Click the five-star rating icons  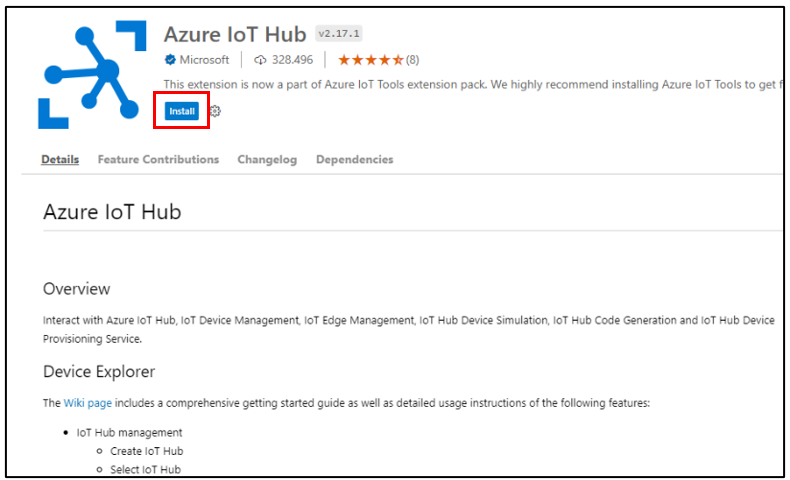pos(371,60)
